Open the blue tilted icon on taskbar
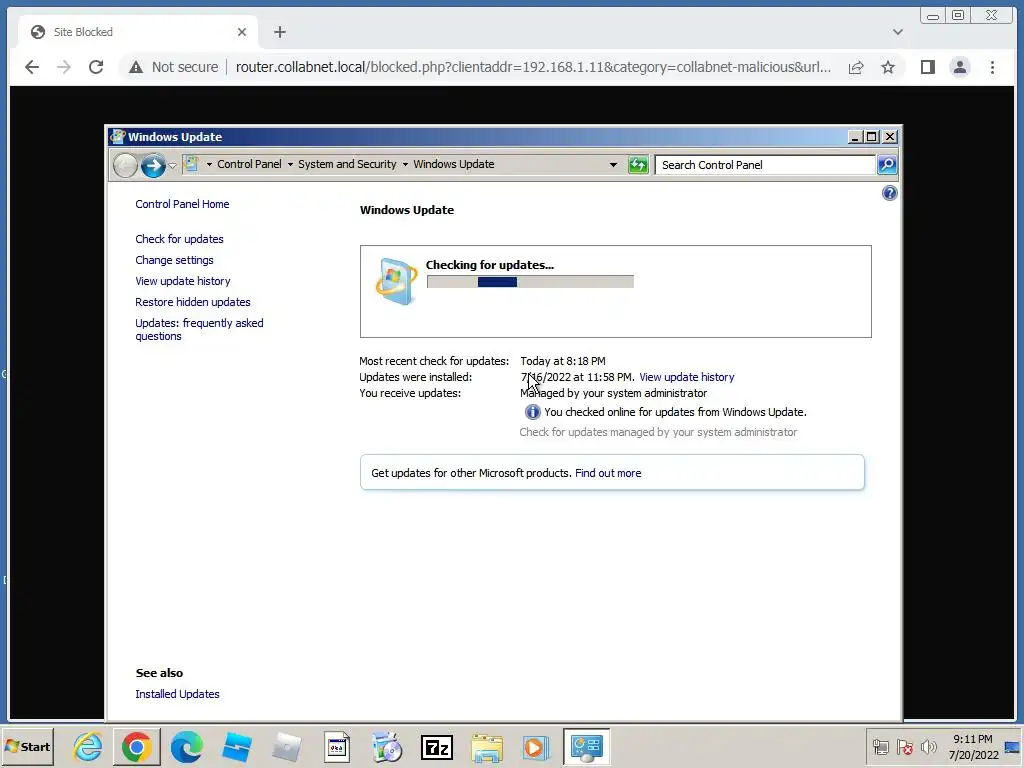The width and height of the screenshot is (1024, 768). pos(236,747)
